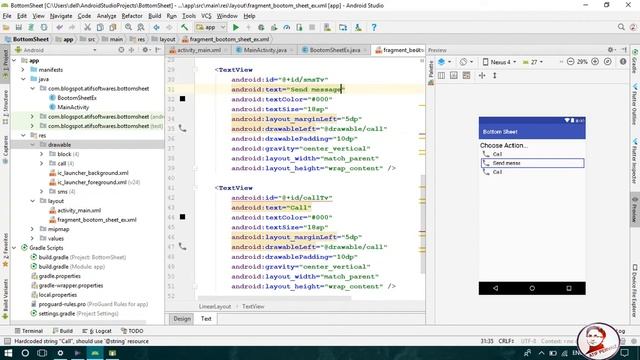
Task: Expand the values folder
Action: tap(33, 238)
